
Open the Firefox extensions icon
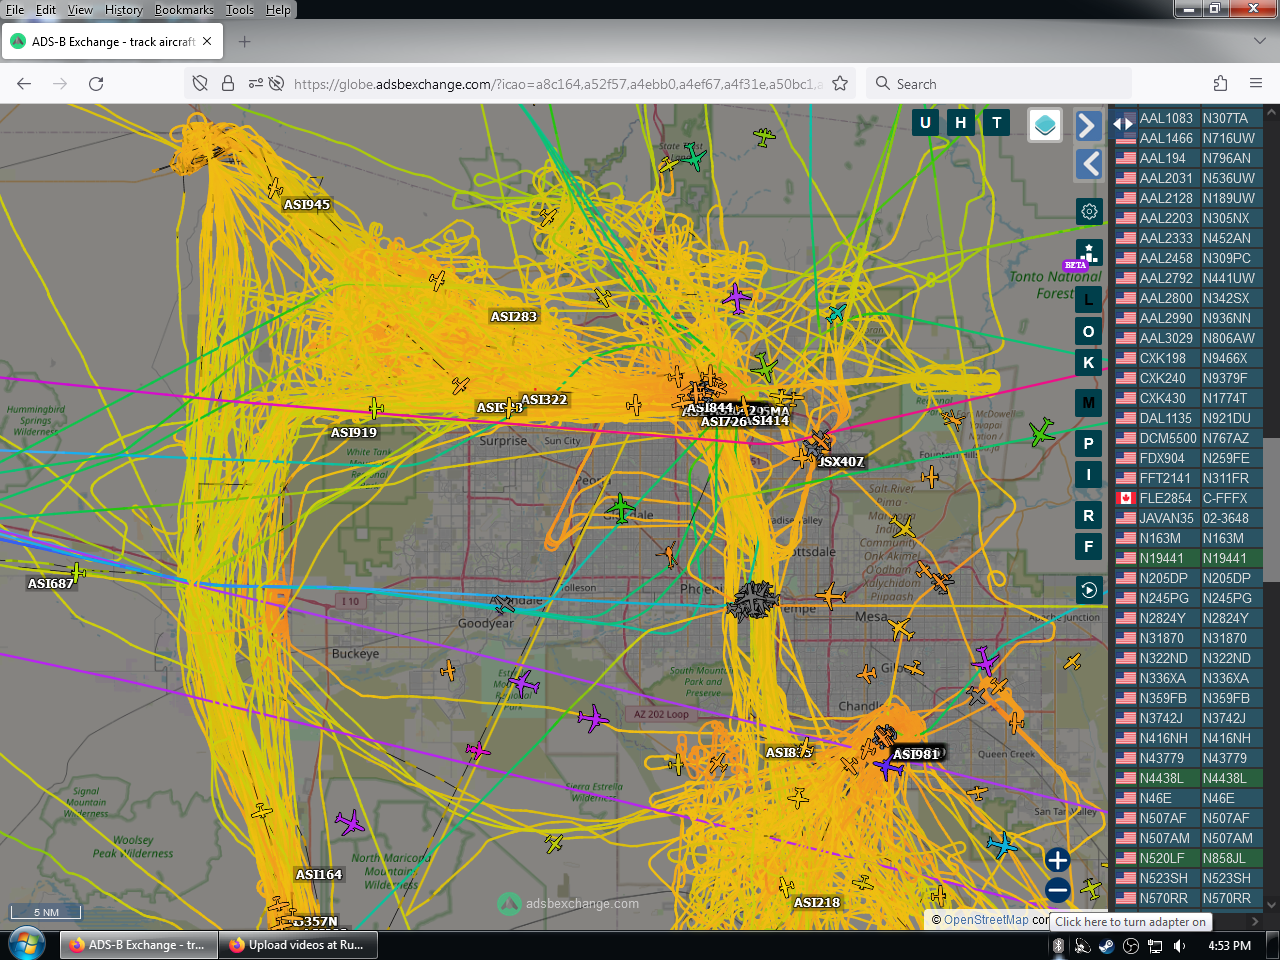(x=1220, y=84)
